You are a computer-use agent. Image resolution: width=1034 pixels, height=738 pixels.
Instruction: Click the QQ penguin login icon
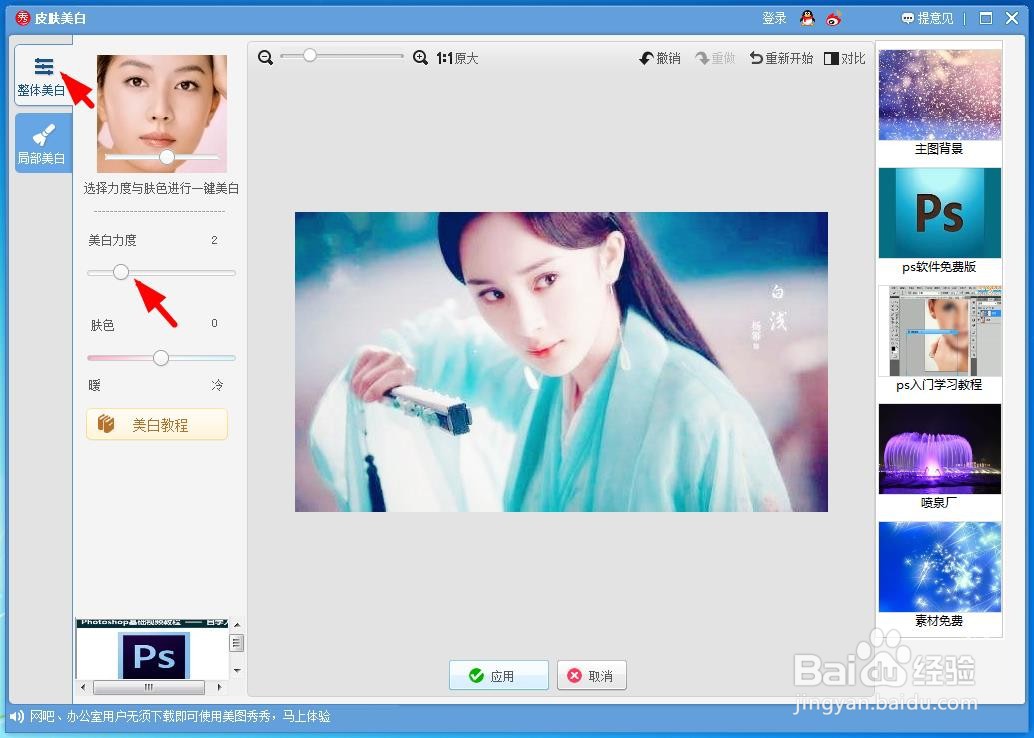click(807, 18)
